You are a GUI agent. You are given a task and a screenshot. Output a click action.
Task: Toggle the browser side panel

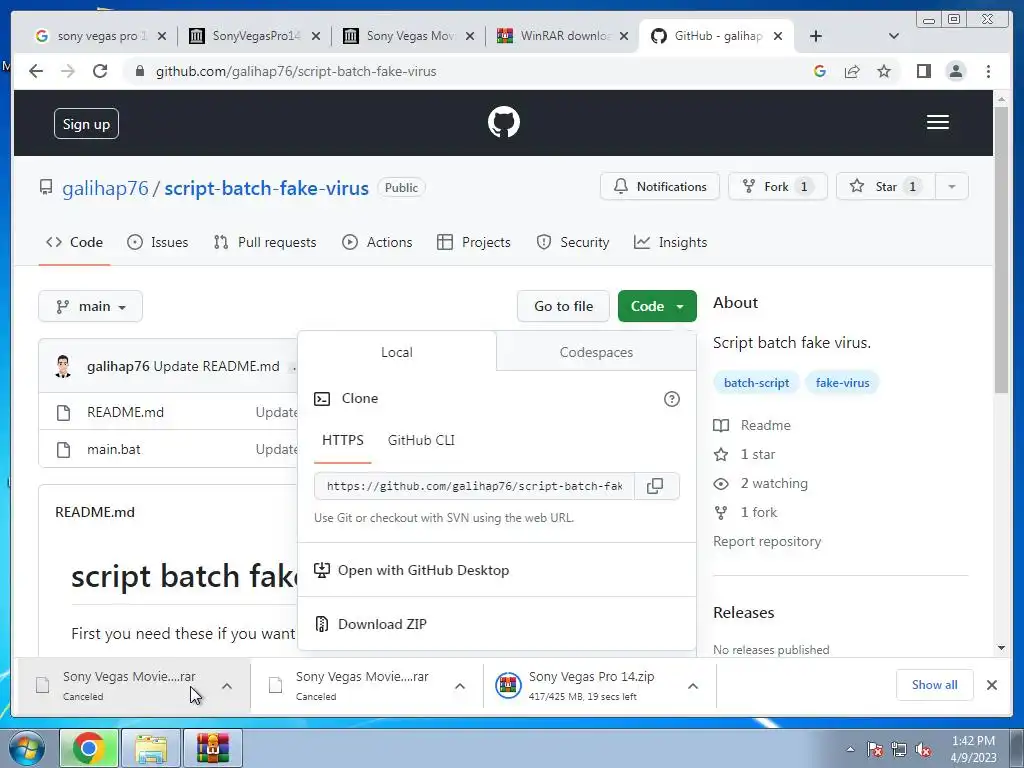coord(923,71)
